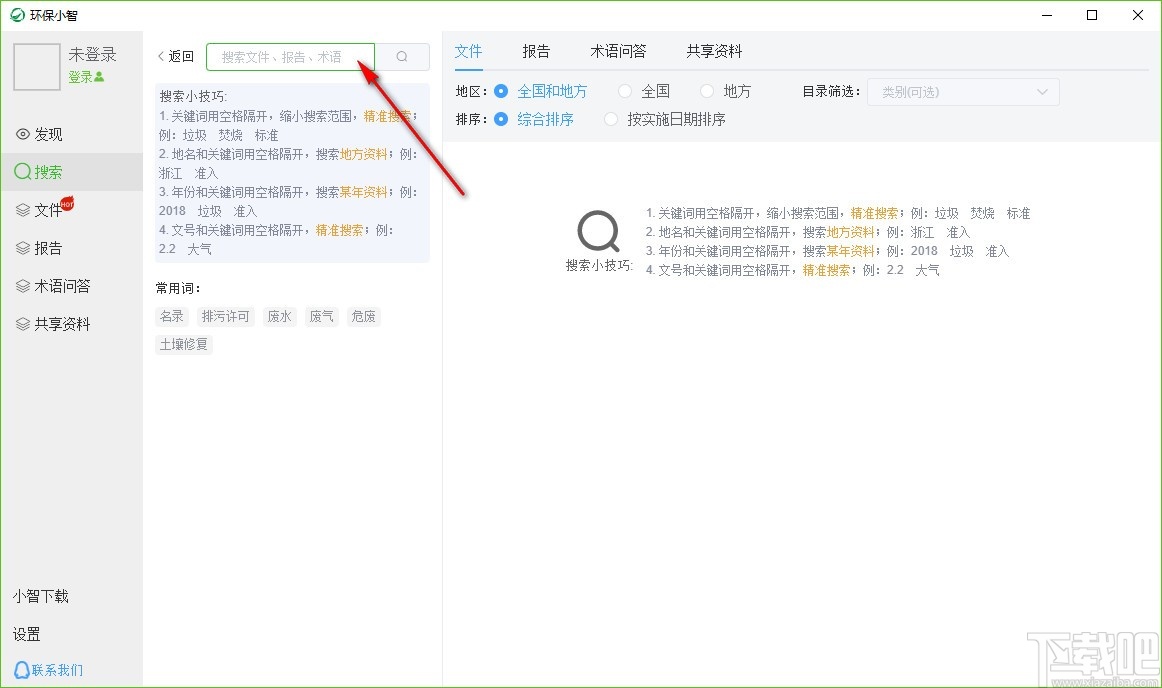Open the 共享资料 sidebar section
The width and height of the screenshot is (1162, 688).
click(x=55, y=324)
